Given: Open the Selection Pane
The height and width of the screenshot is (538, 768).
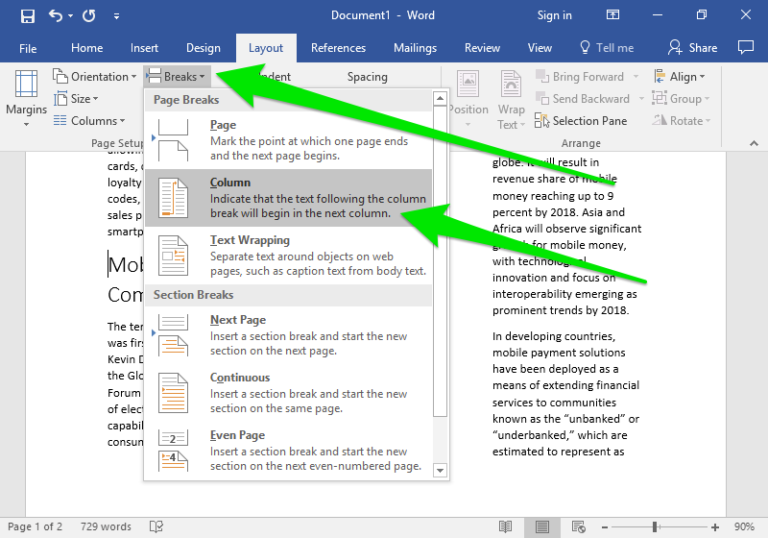Looking at the screenshot, I should (x=581, y=121).
